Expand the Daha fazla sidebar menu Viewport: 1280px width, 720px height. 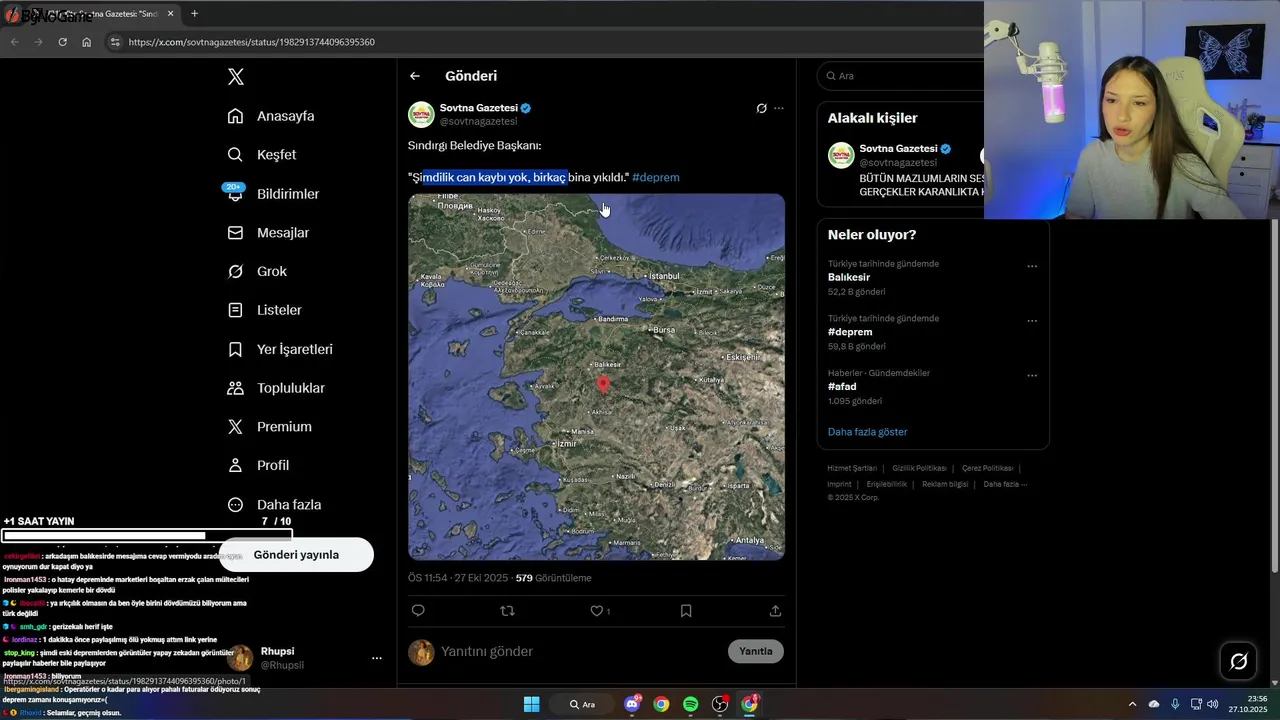pyautogui.click(x=274, y=505)
